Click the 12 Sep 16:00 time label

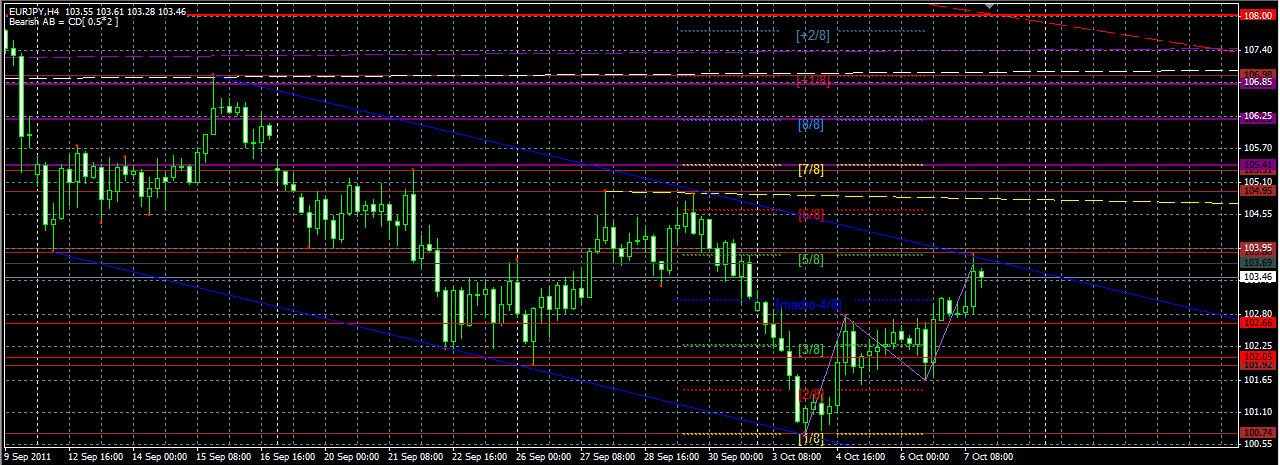(96, 455)
